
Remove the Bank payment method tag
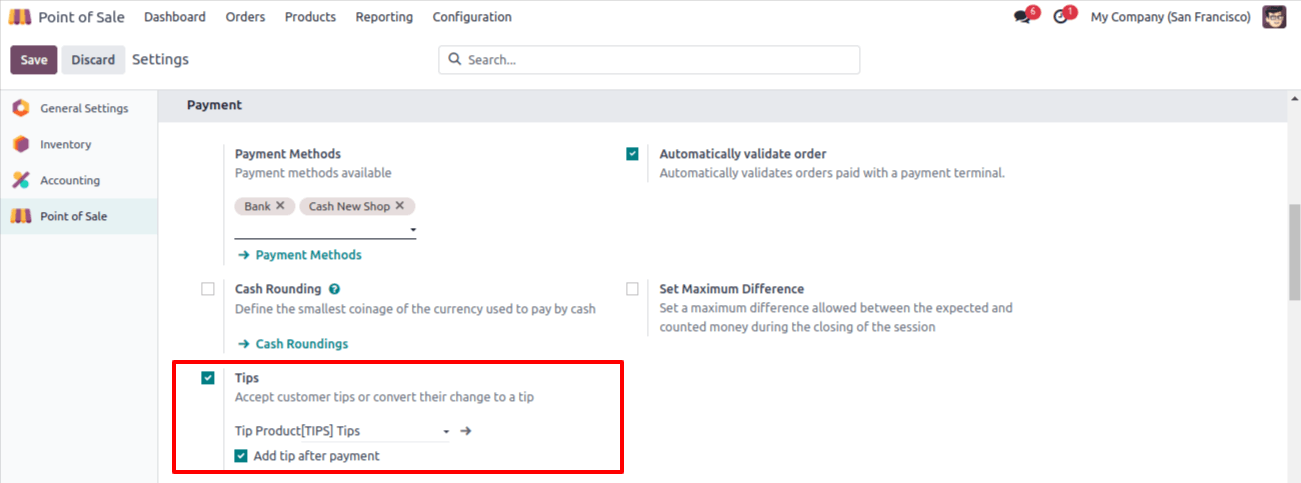point(280,205)
